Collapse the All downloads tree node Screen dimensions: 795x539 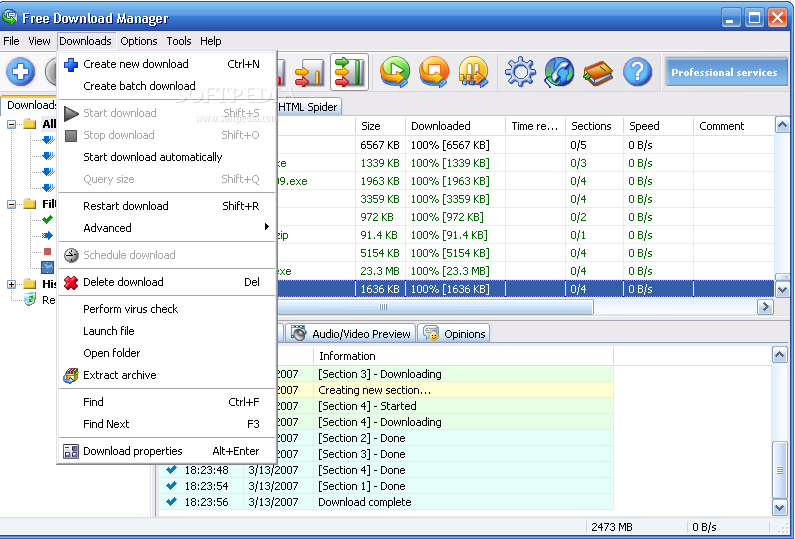pyautogui.click(x=12, y=124)
